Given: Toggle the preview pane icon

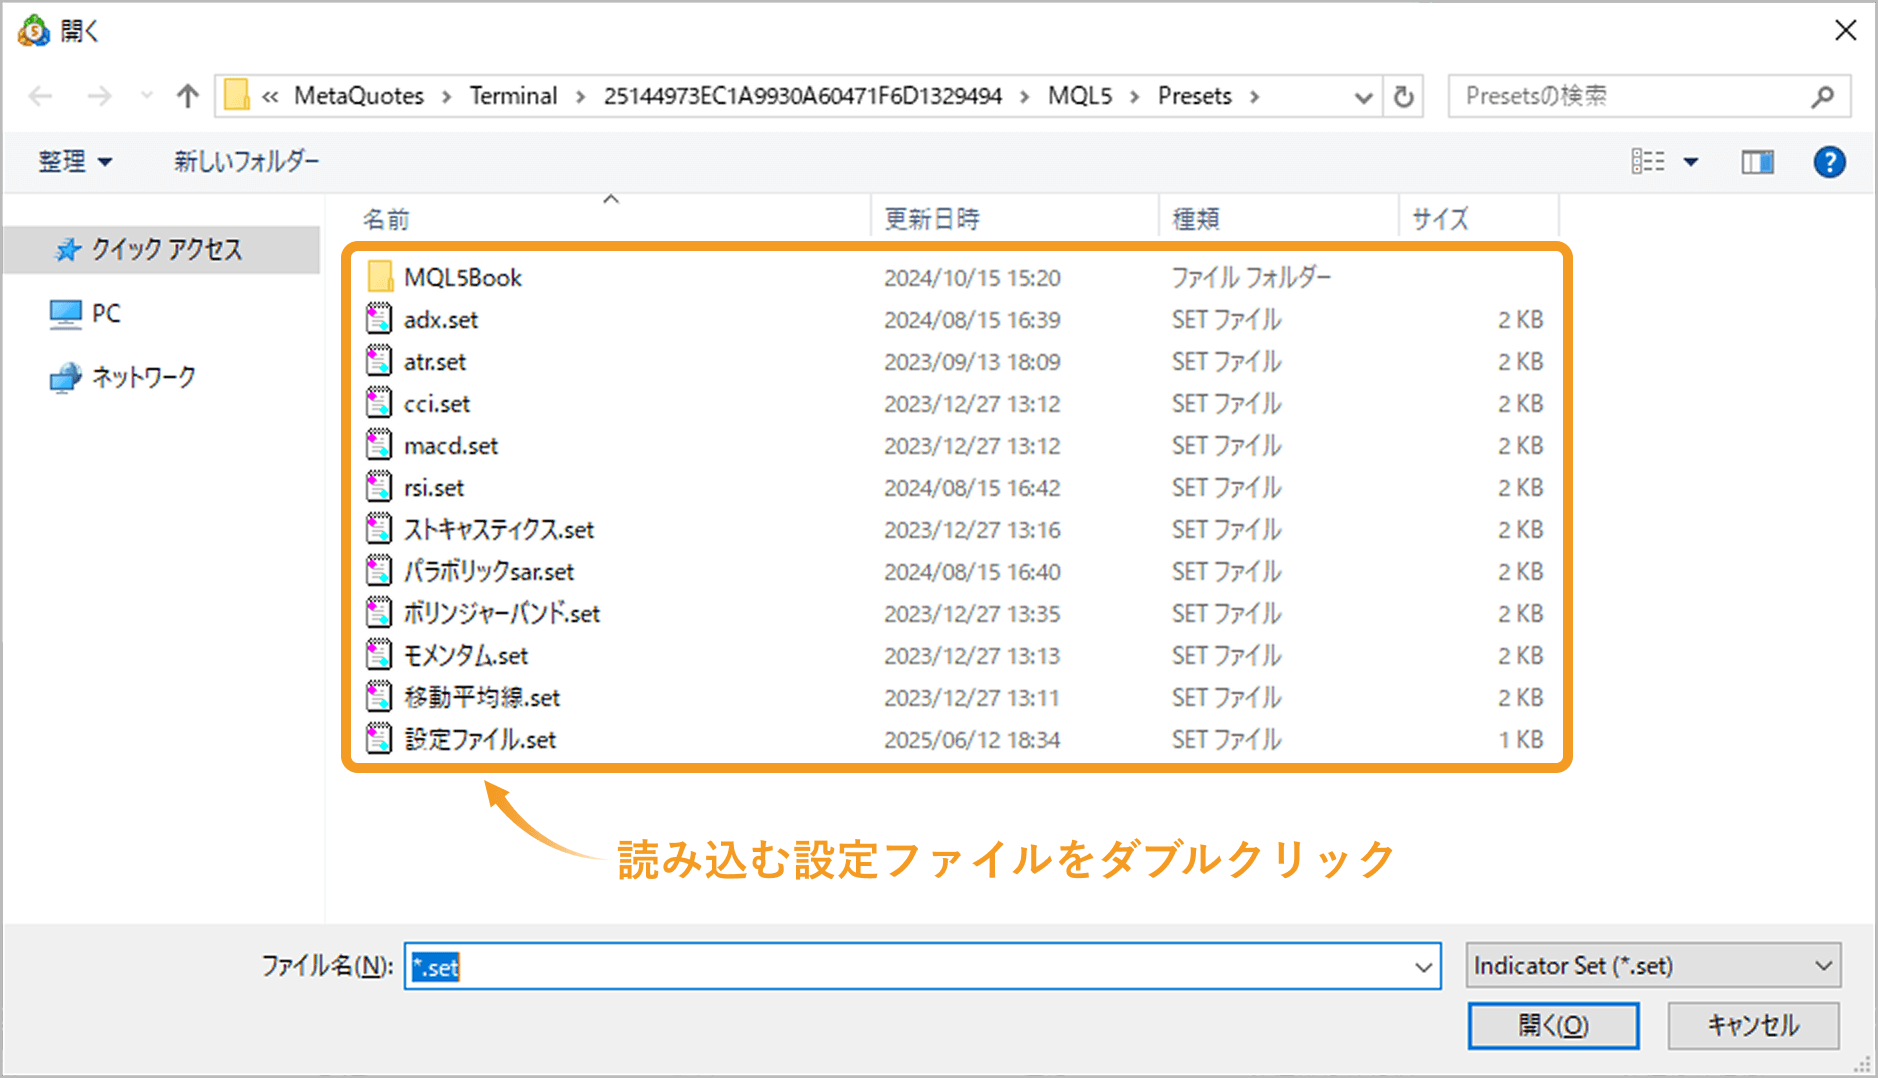Looking at the screenshot, I should tap(1758, 161).
